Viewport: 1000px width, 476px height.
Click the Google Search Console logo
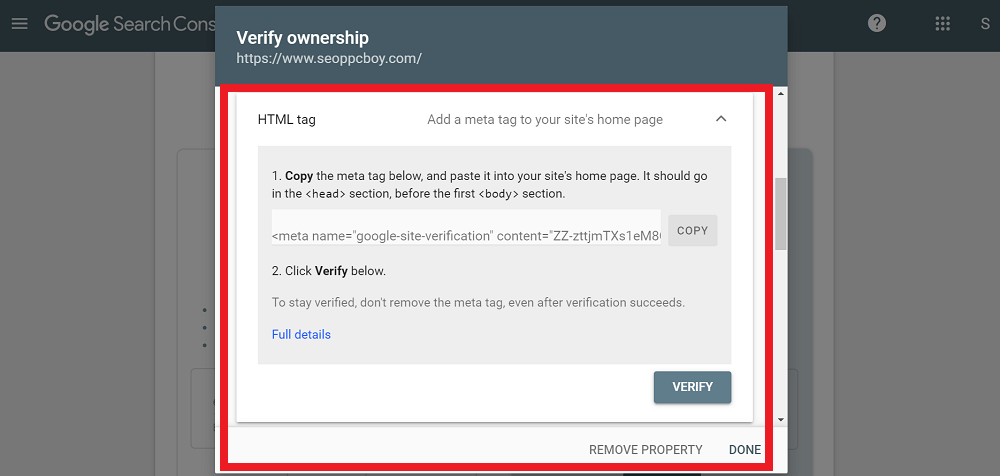tap(130, 24)
